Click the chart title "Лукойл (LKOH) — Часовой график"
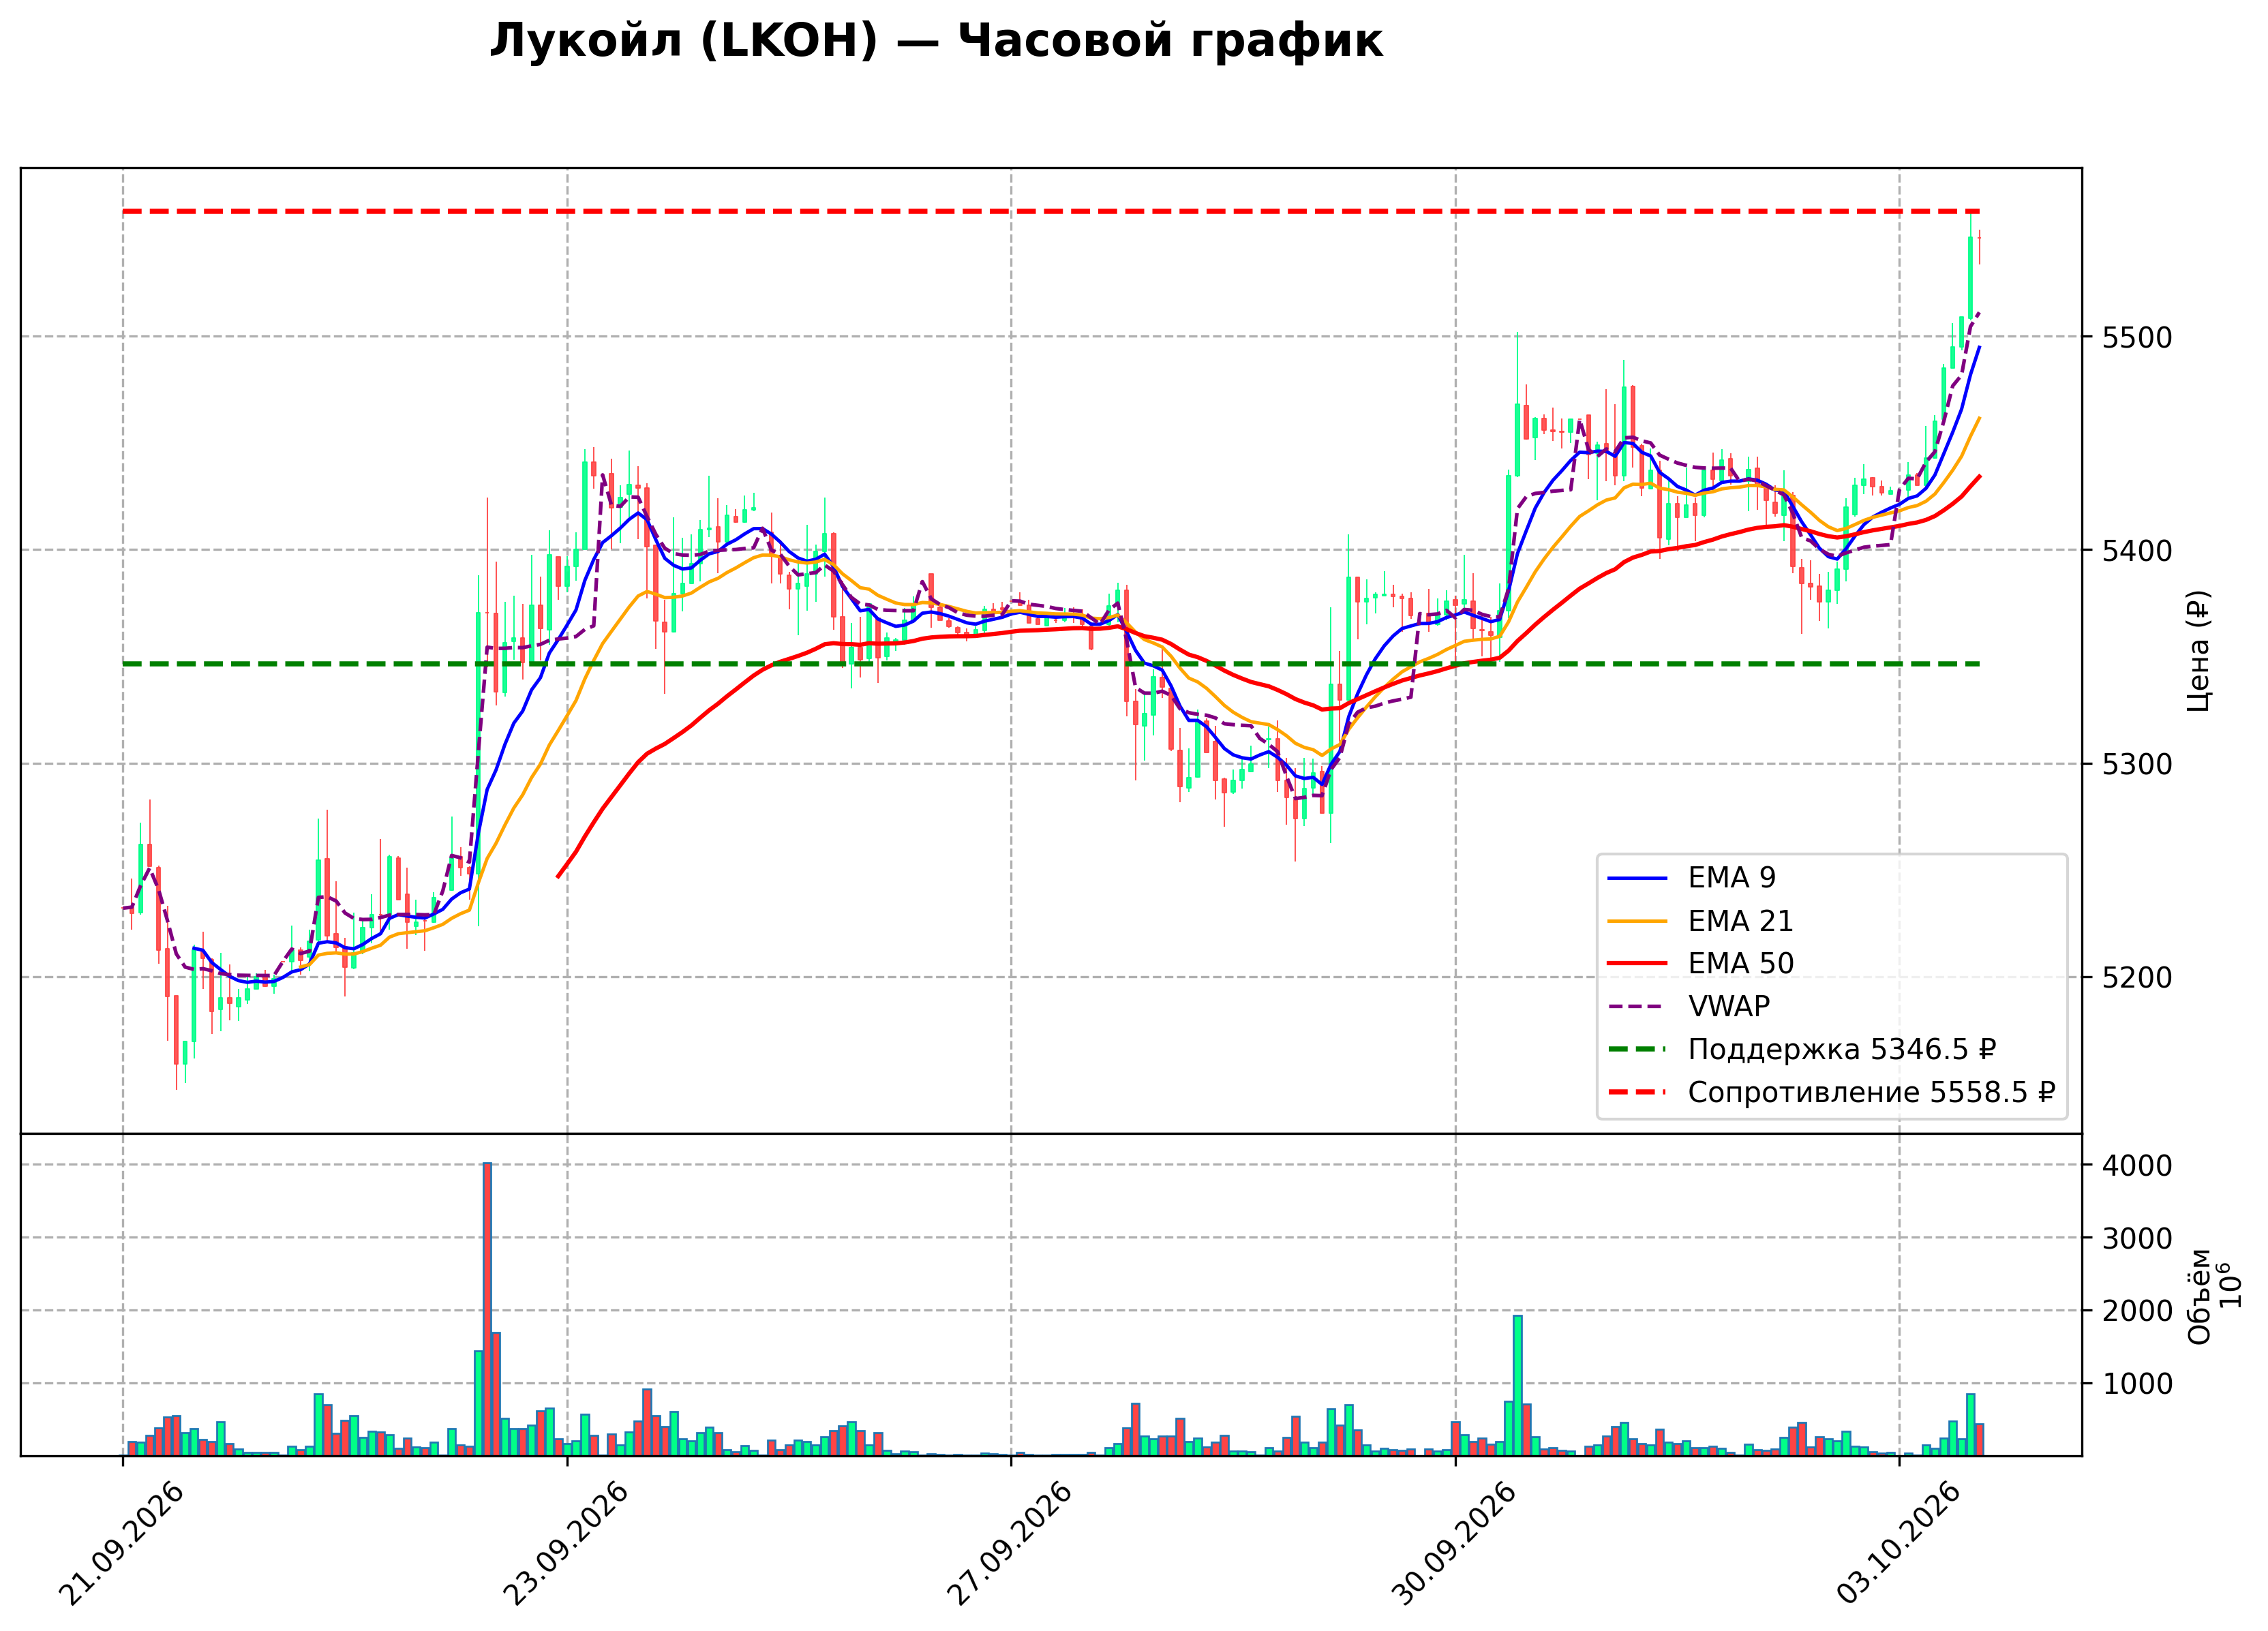This screenshot has width=2268, height=1631. point(936,42)
